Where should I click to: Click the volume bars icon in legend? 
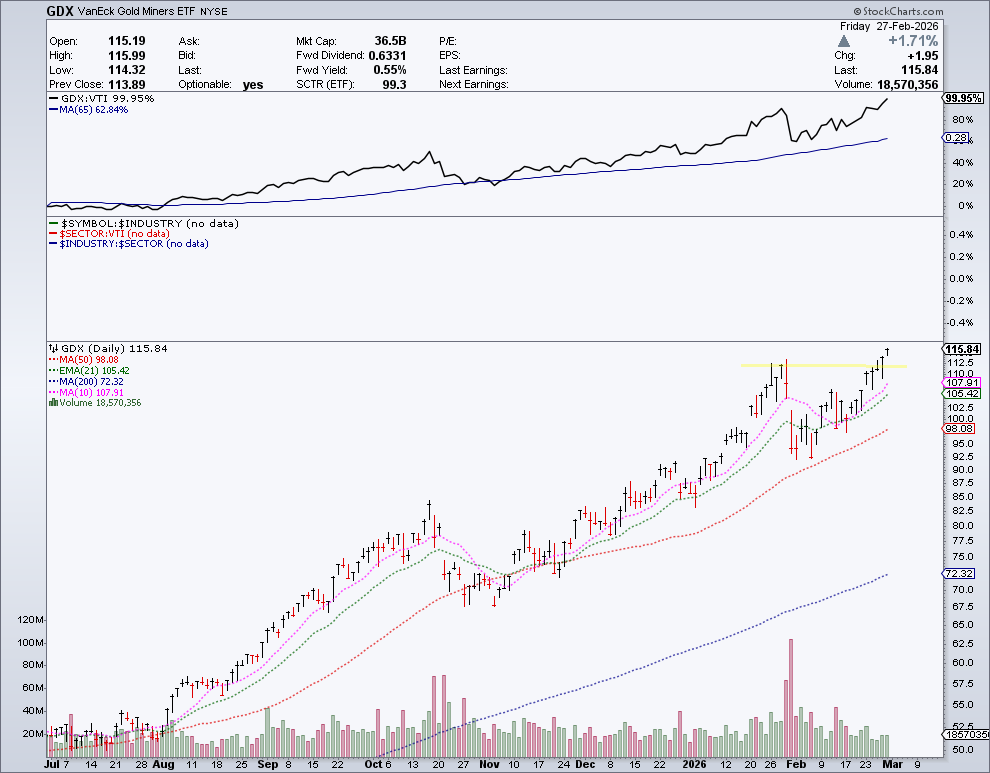(x=54, y=402)
